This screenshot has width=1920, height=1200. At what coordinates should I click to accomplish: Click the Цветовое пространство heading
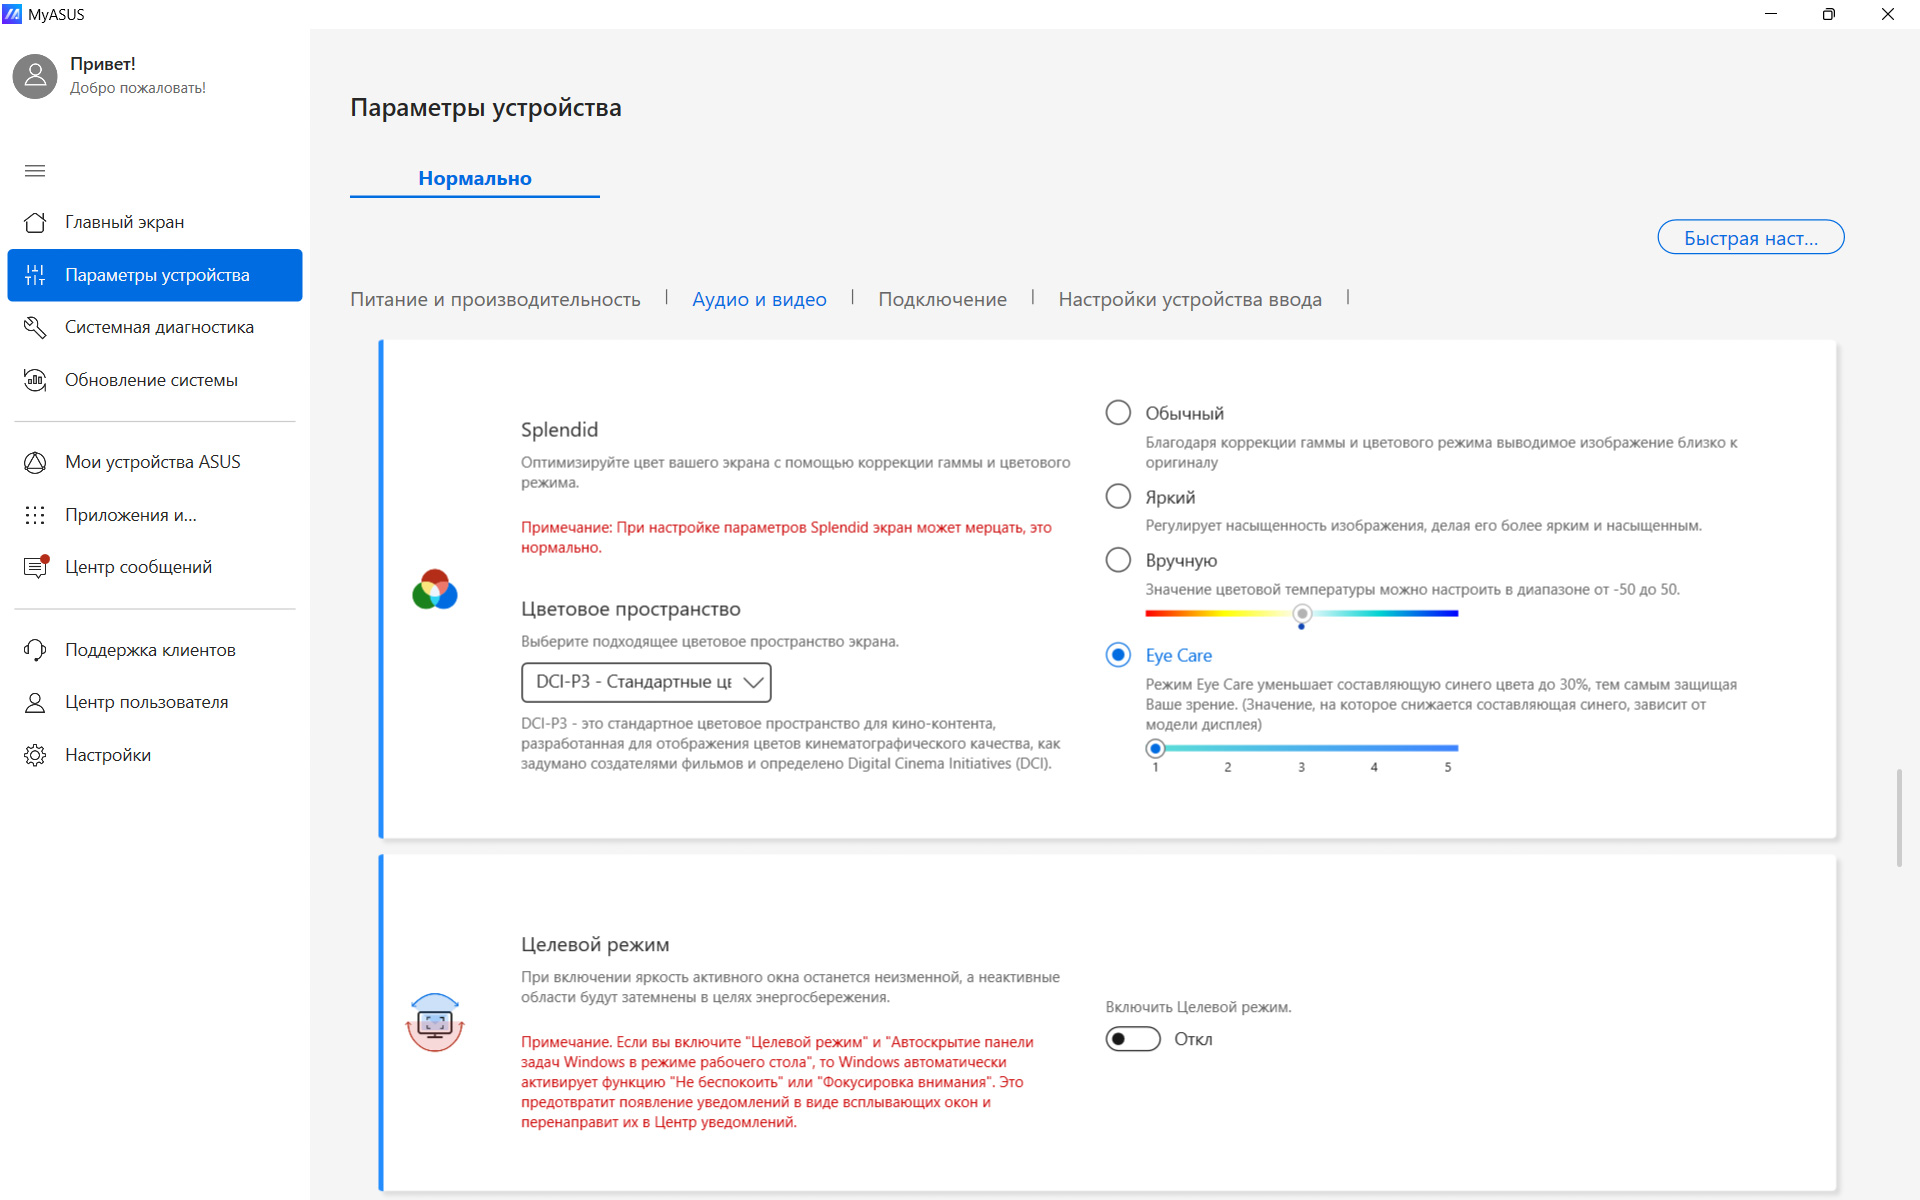(631, 609)
